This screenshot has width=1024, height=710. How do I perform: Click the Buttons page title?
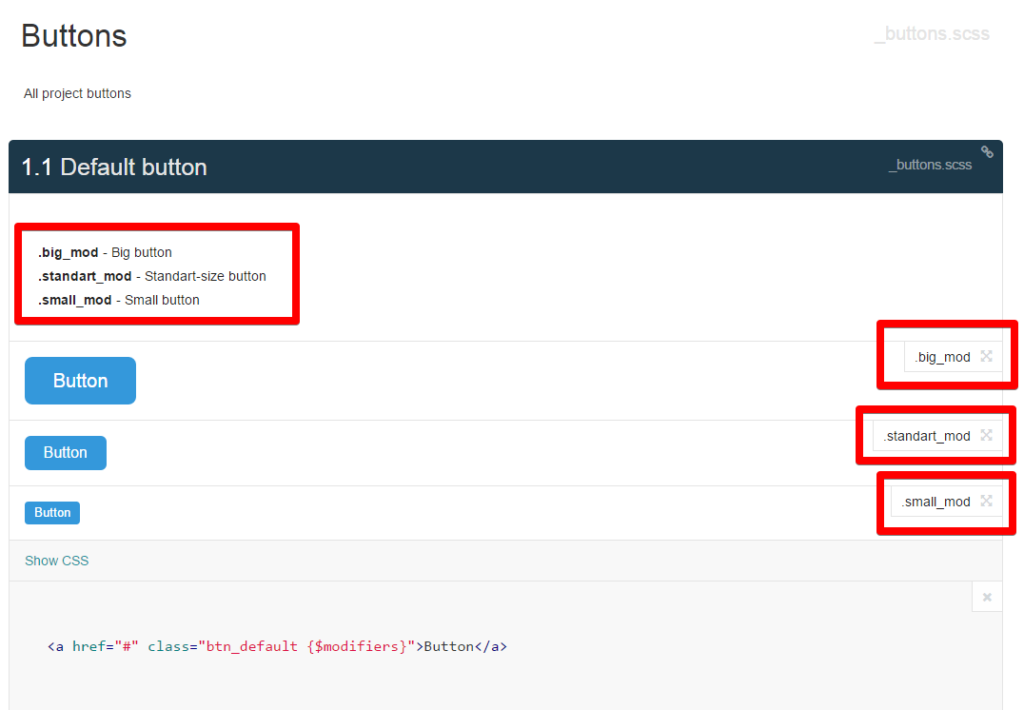tap(74, 36)
